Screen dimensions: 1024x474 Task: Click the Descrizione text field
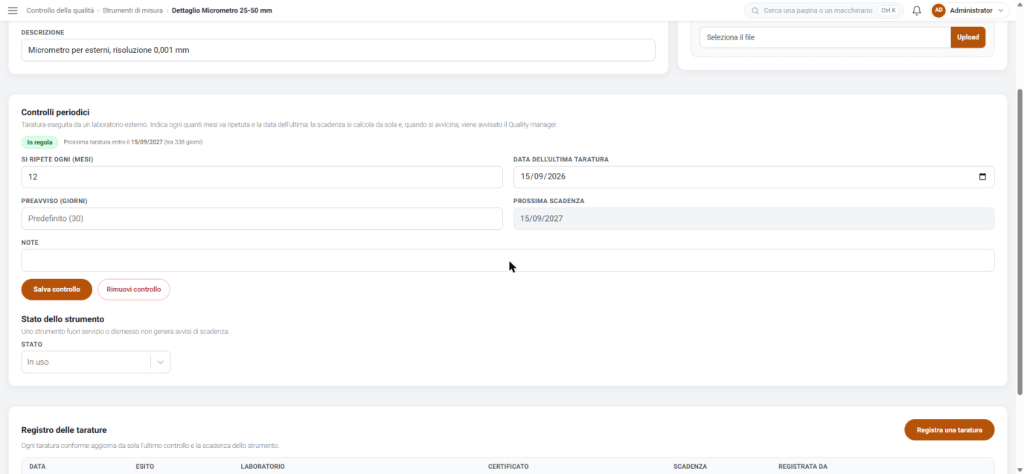point(338,50)
